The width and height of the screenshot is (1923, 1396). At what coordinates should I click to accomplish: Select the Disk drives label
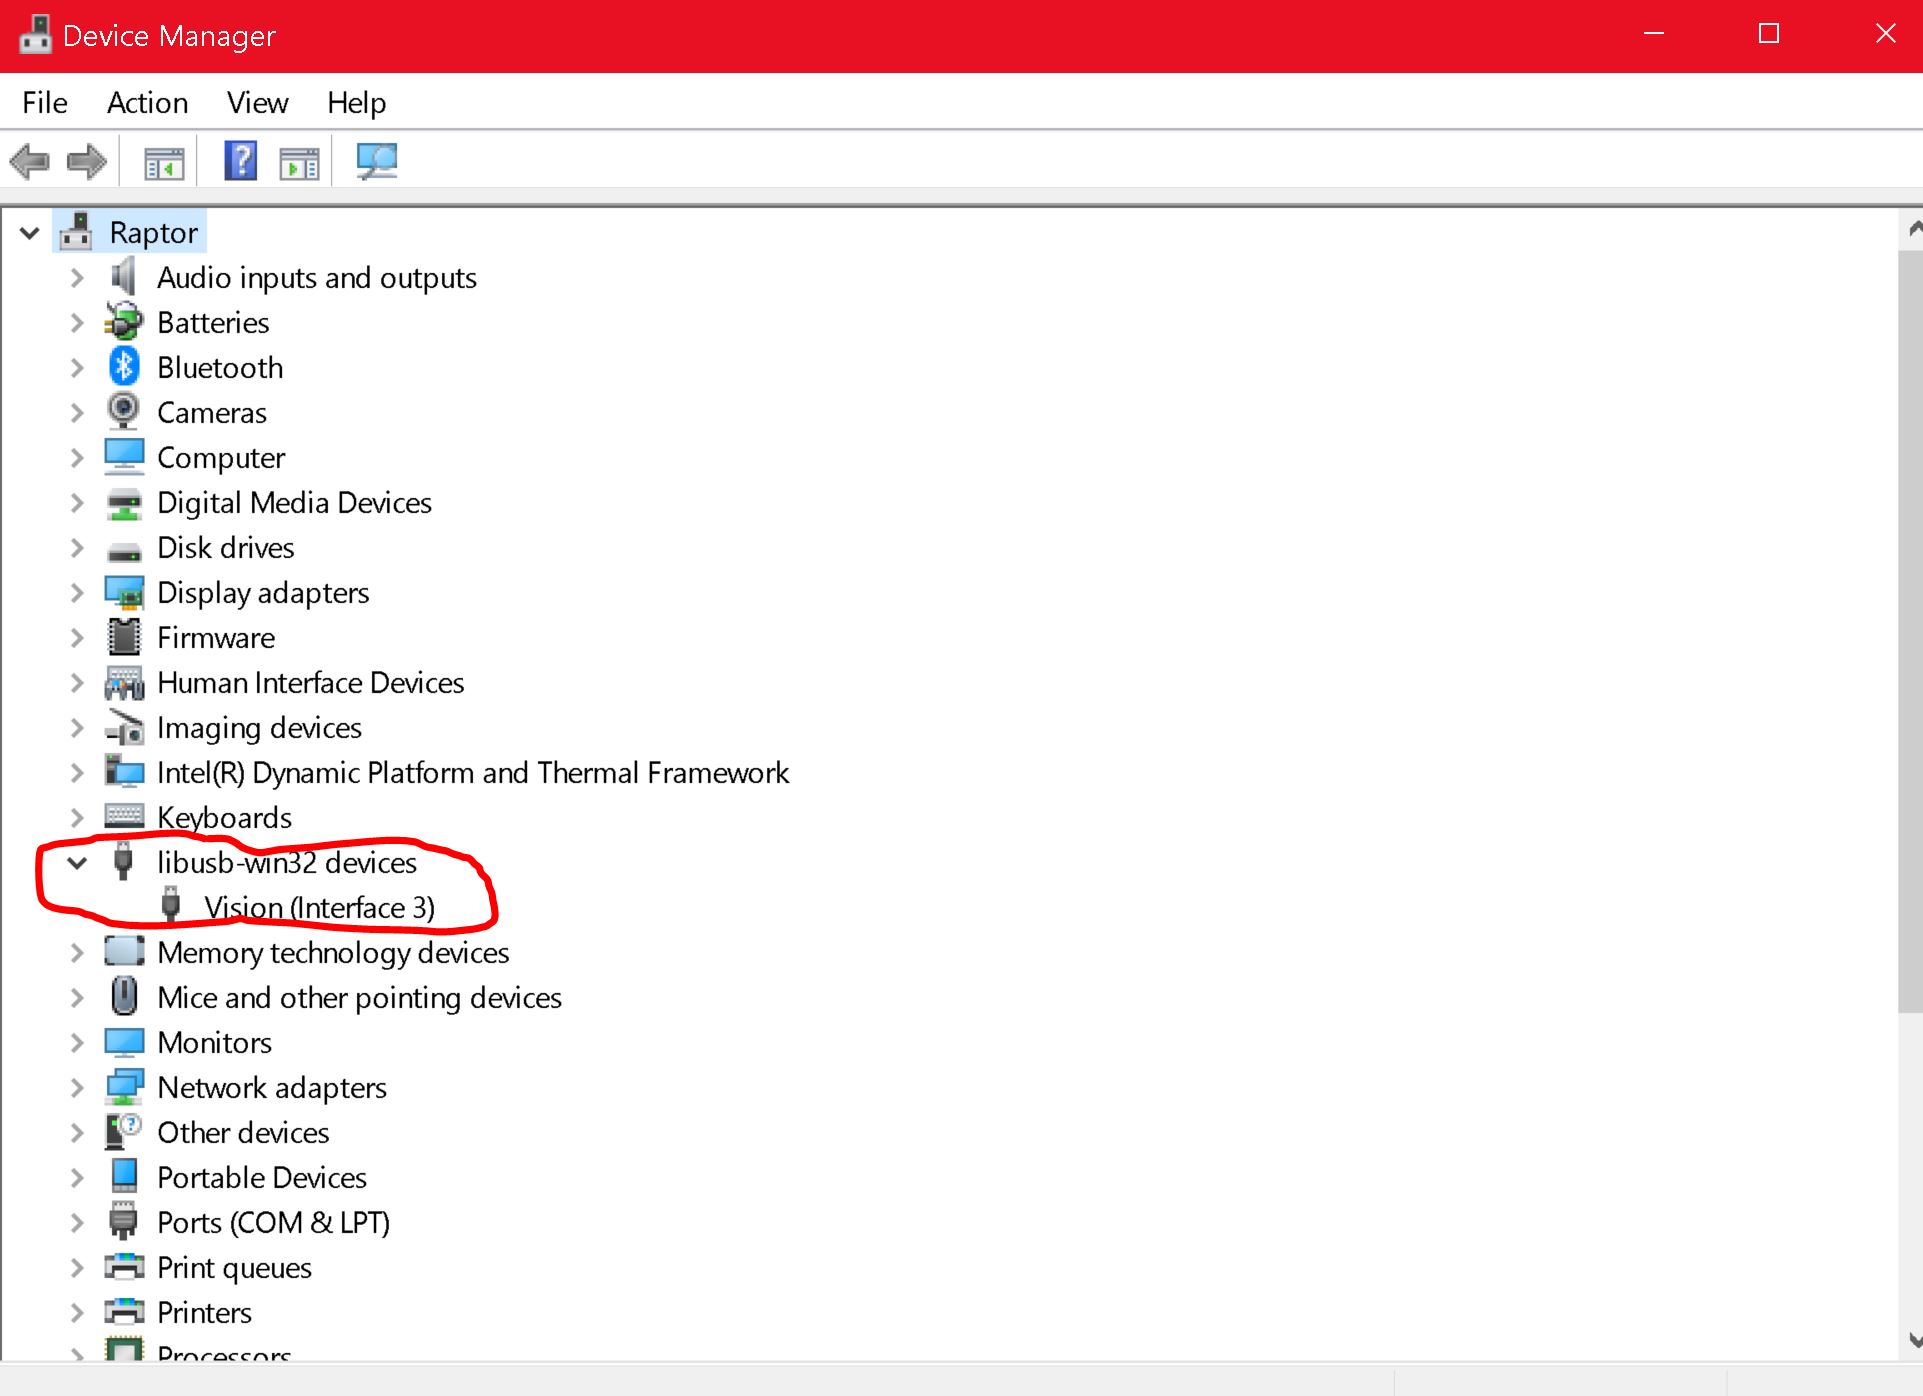pos(225,547)
